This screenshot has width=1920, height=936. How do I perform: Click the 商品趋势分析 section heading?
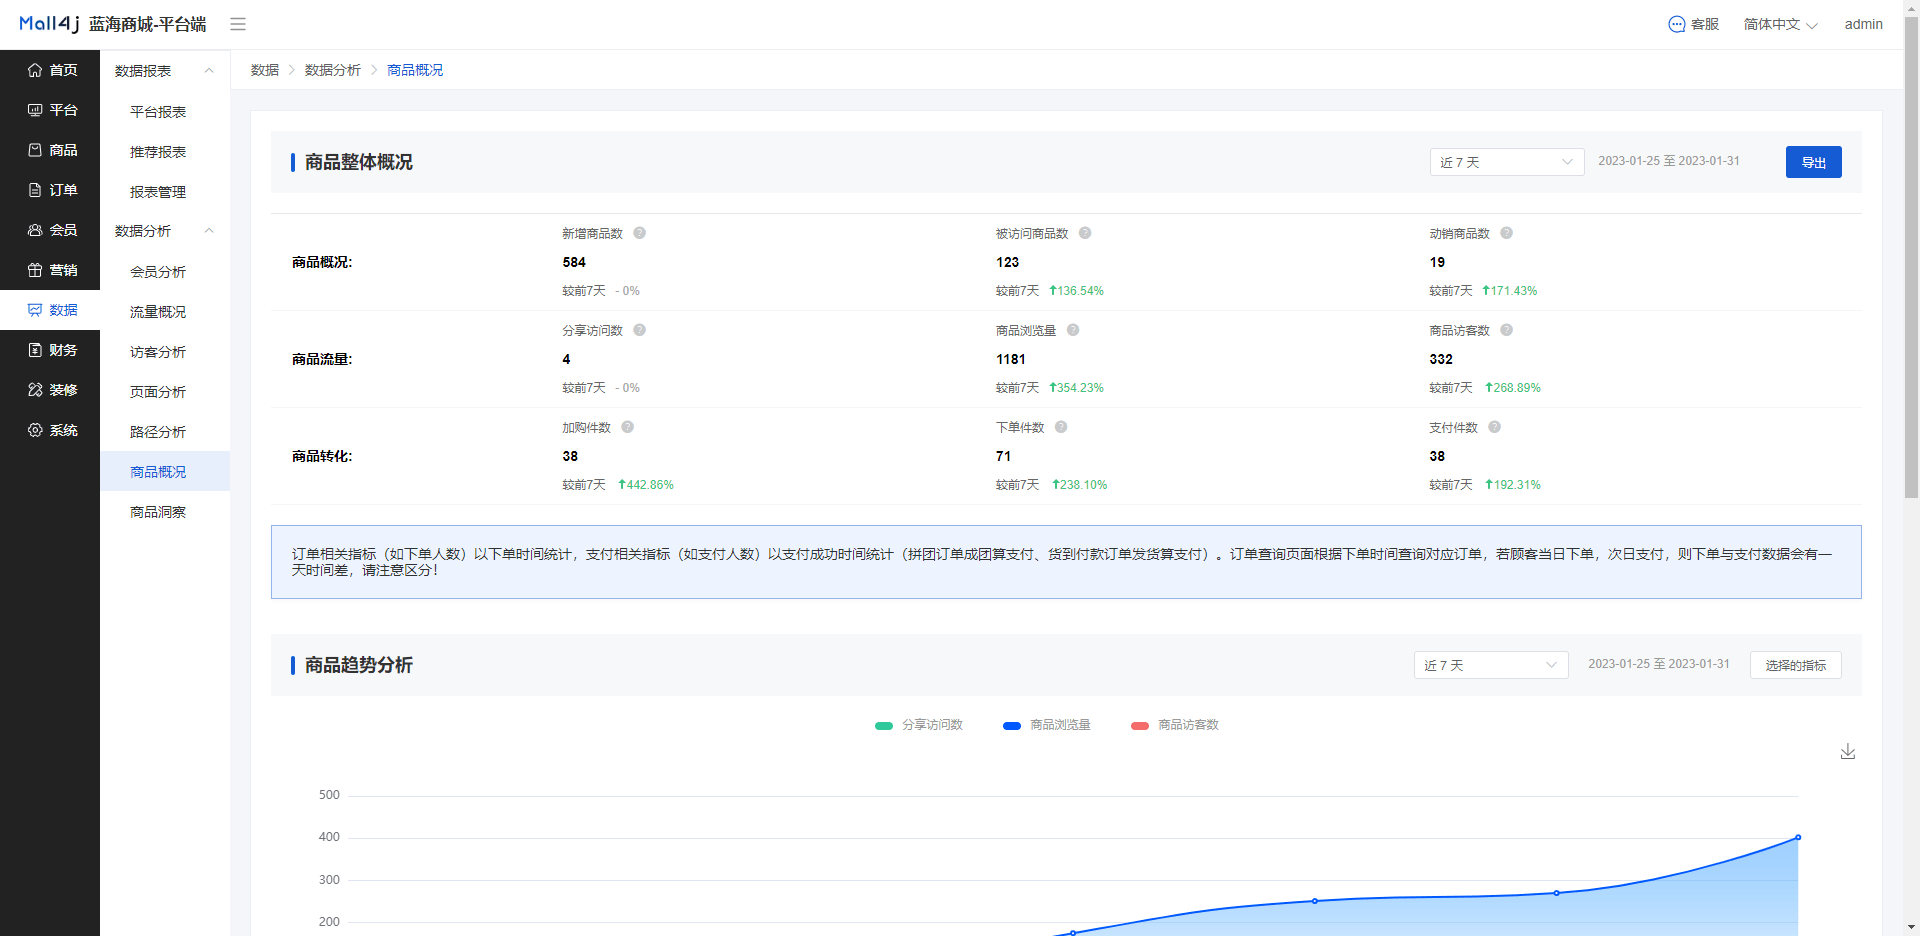pyautogui.click(x=359, y=665)
